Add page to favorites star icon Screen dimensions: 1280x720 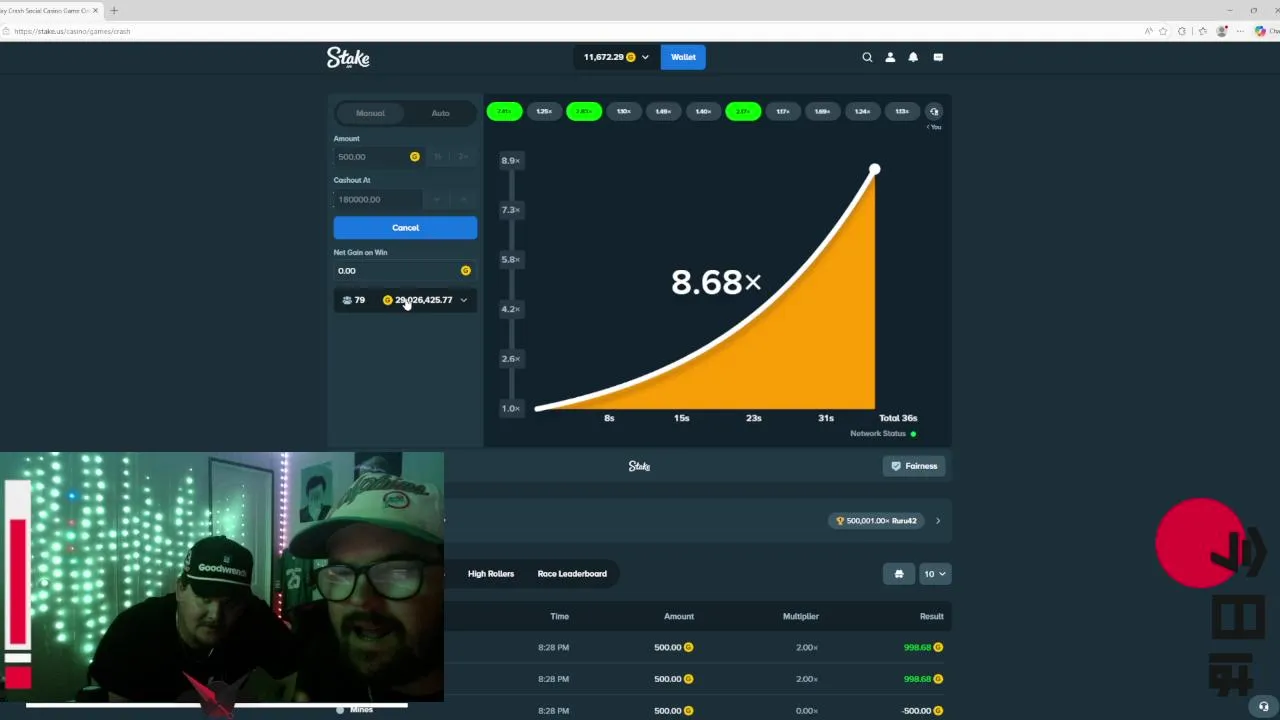click(x=1163, y=31)
